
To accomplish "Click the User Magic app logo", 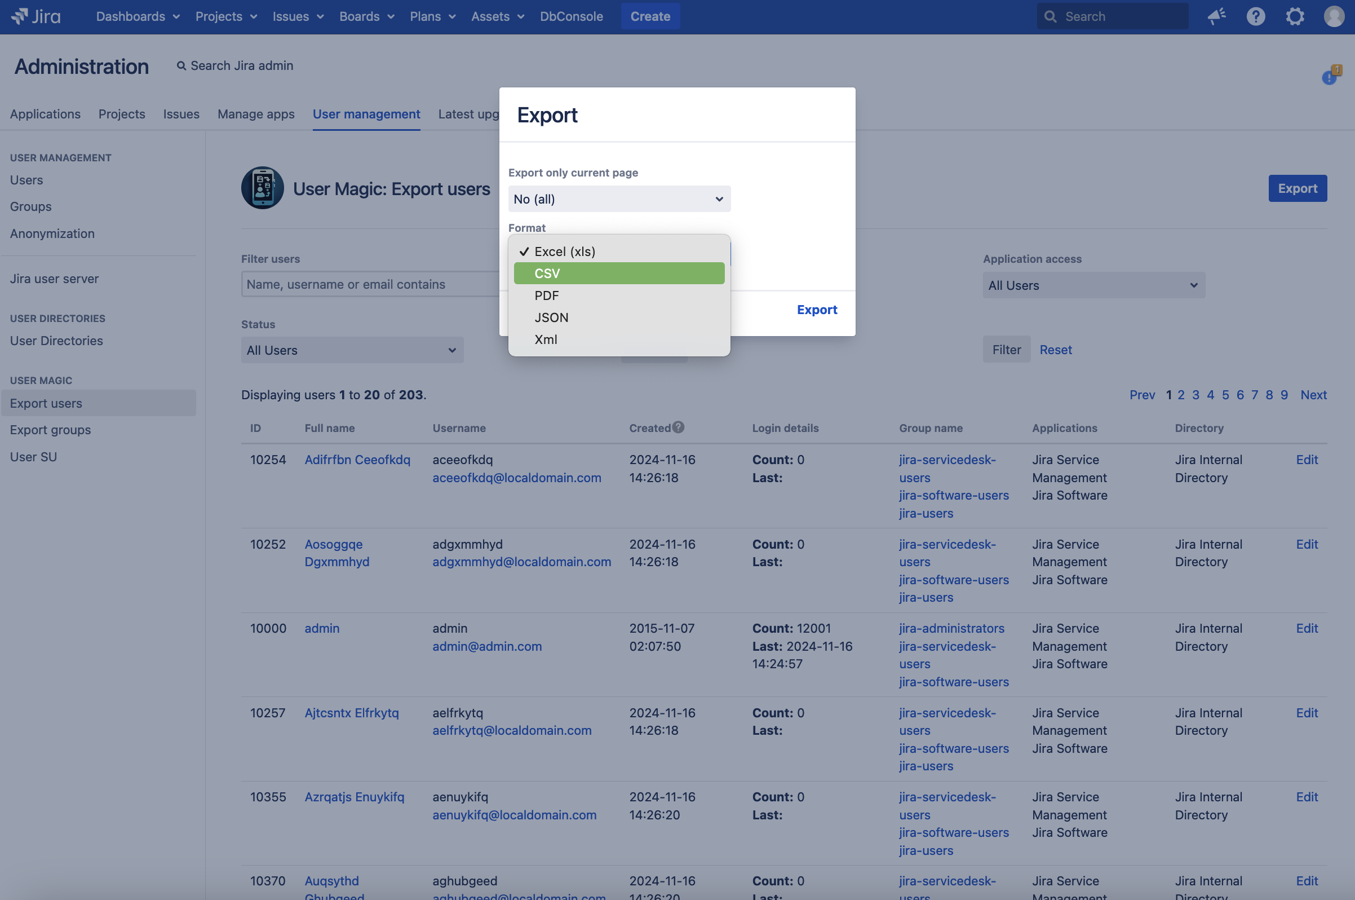I will 262,188.
